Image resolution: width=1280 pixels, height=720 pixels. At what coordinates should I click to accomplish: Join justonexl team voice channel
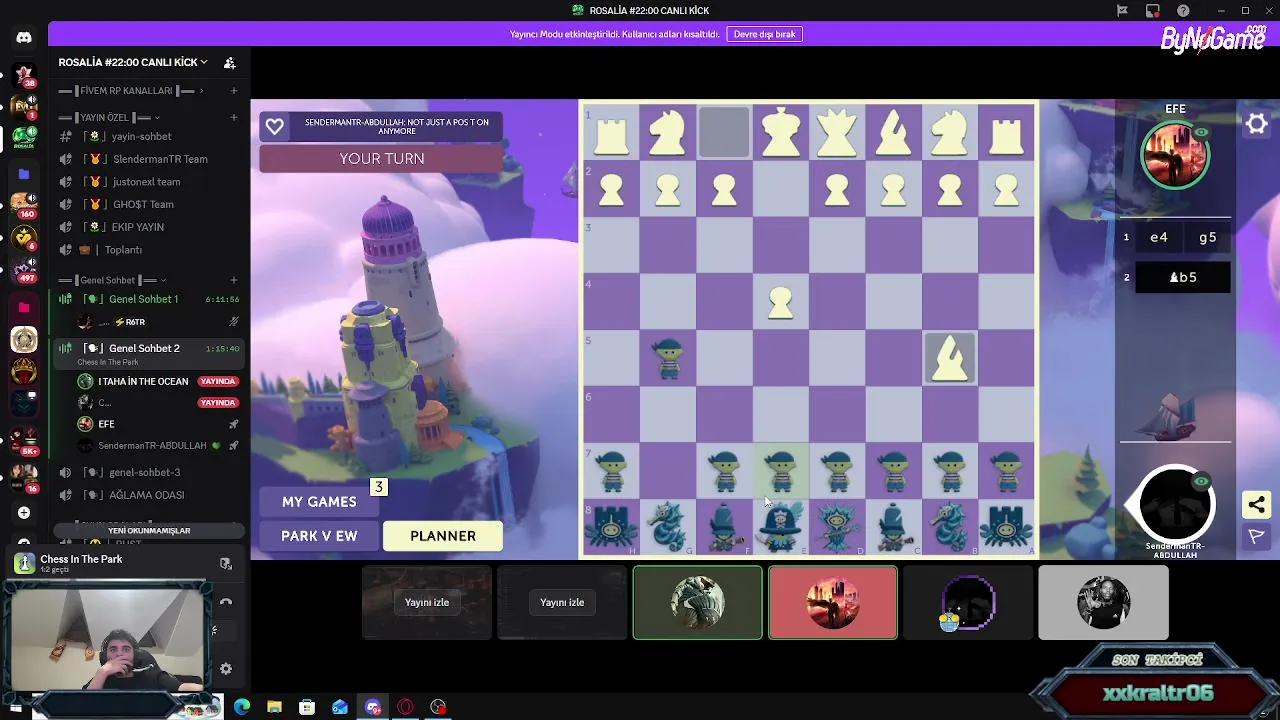150,182
